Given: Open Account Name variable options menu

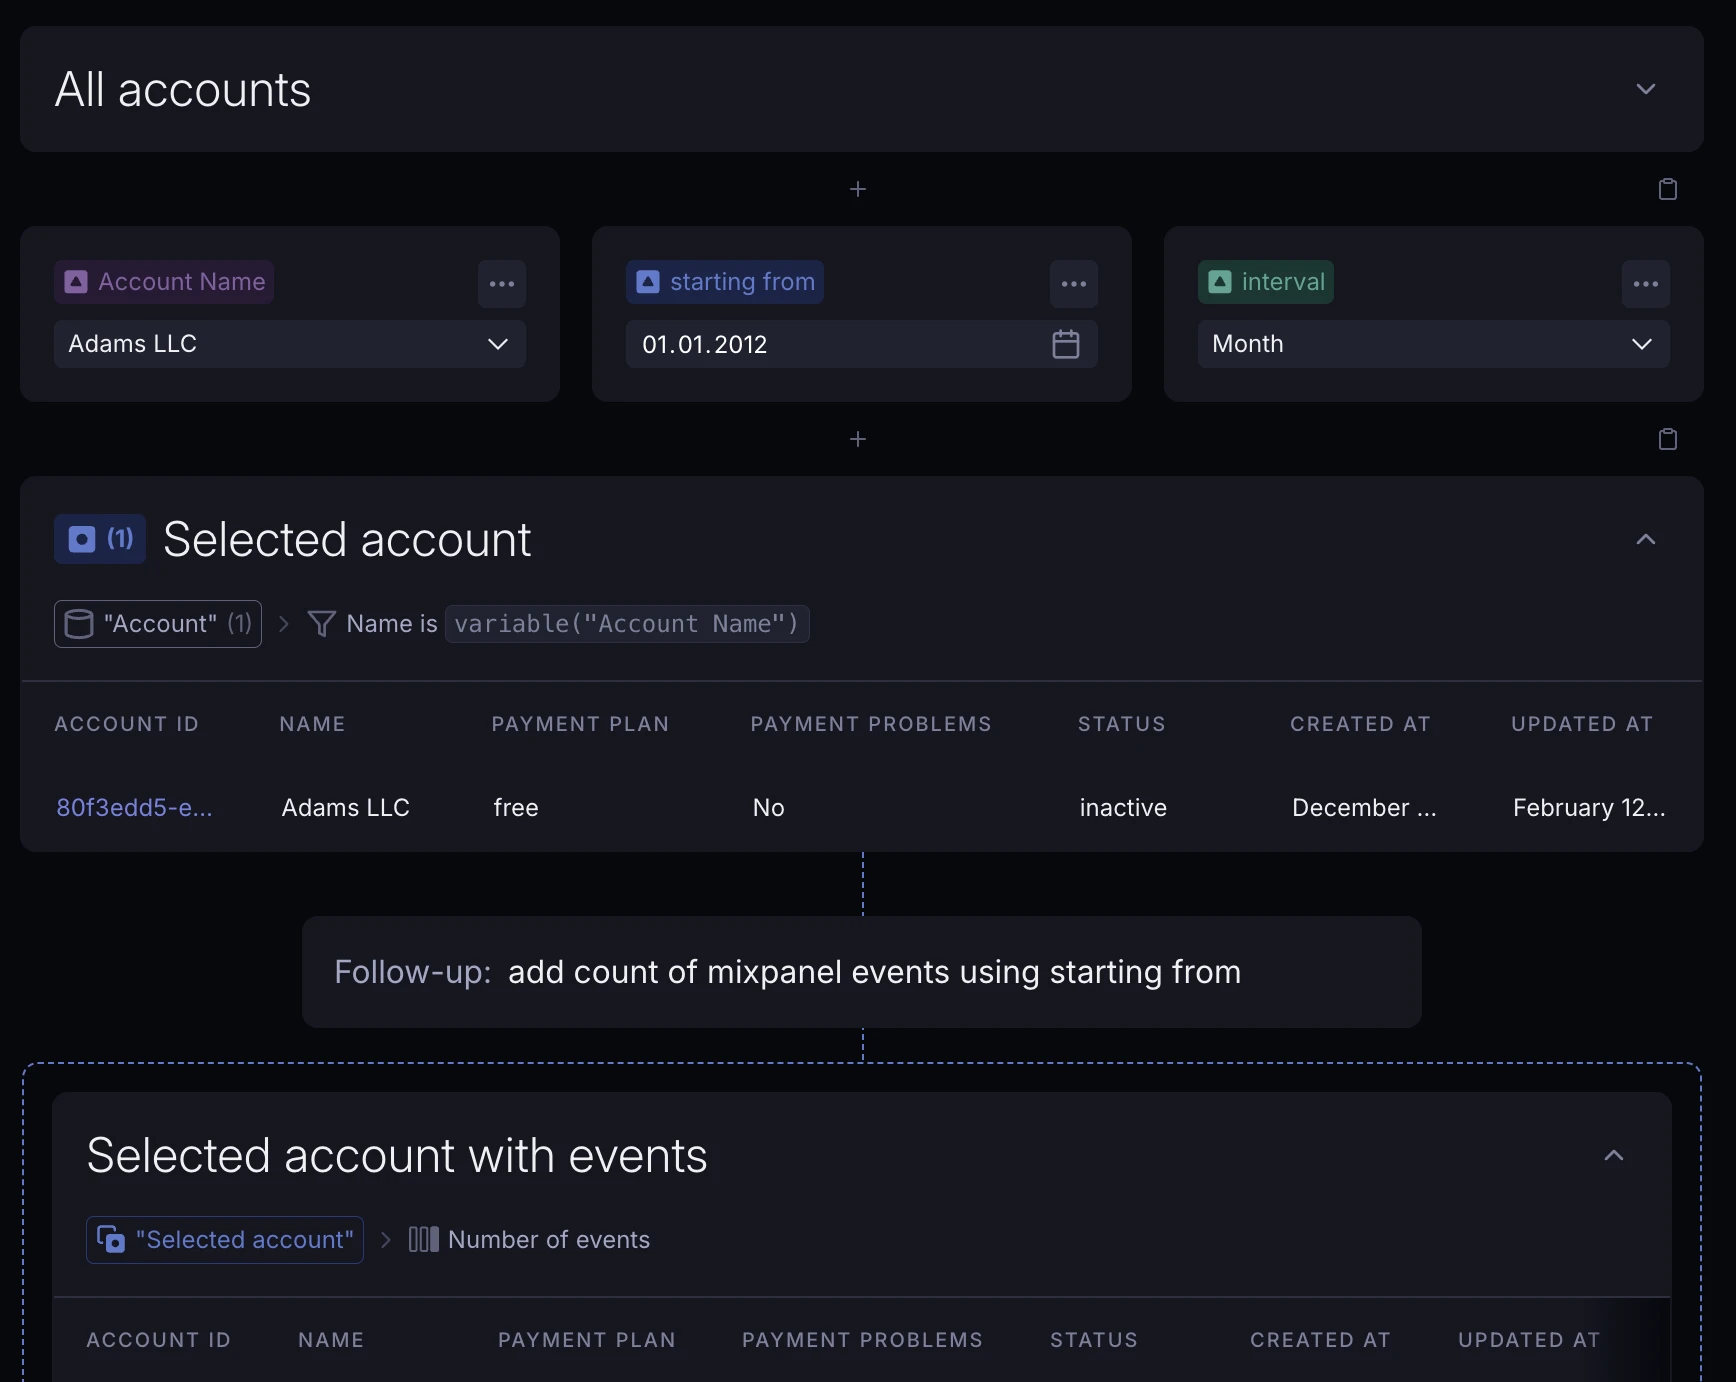Looking at the screenshot, I should [501, 284].
